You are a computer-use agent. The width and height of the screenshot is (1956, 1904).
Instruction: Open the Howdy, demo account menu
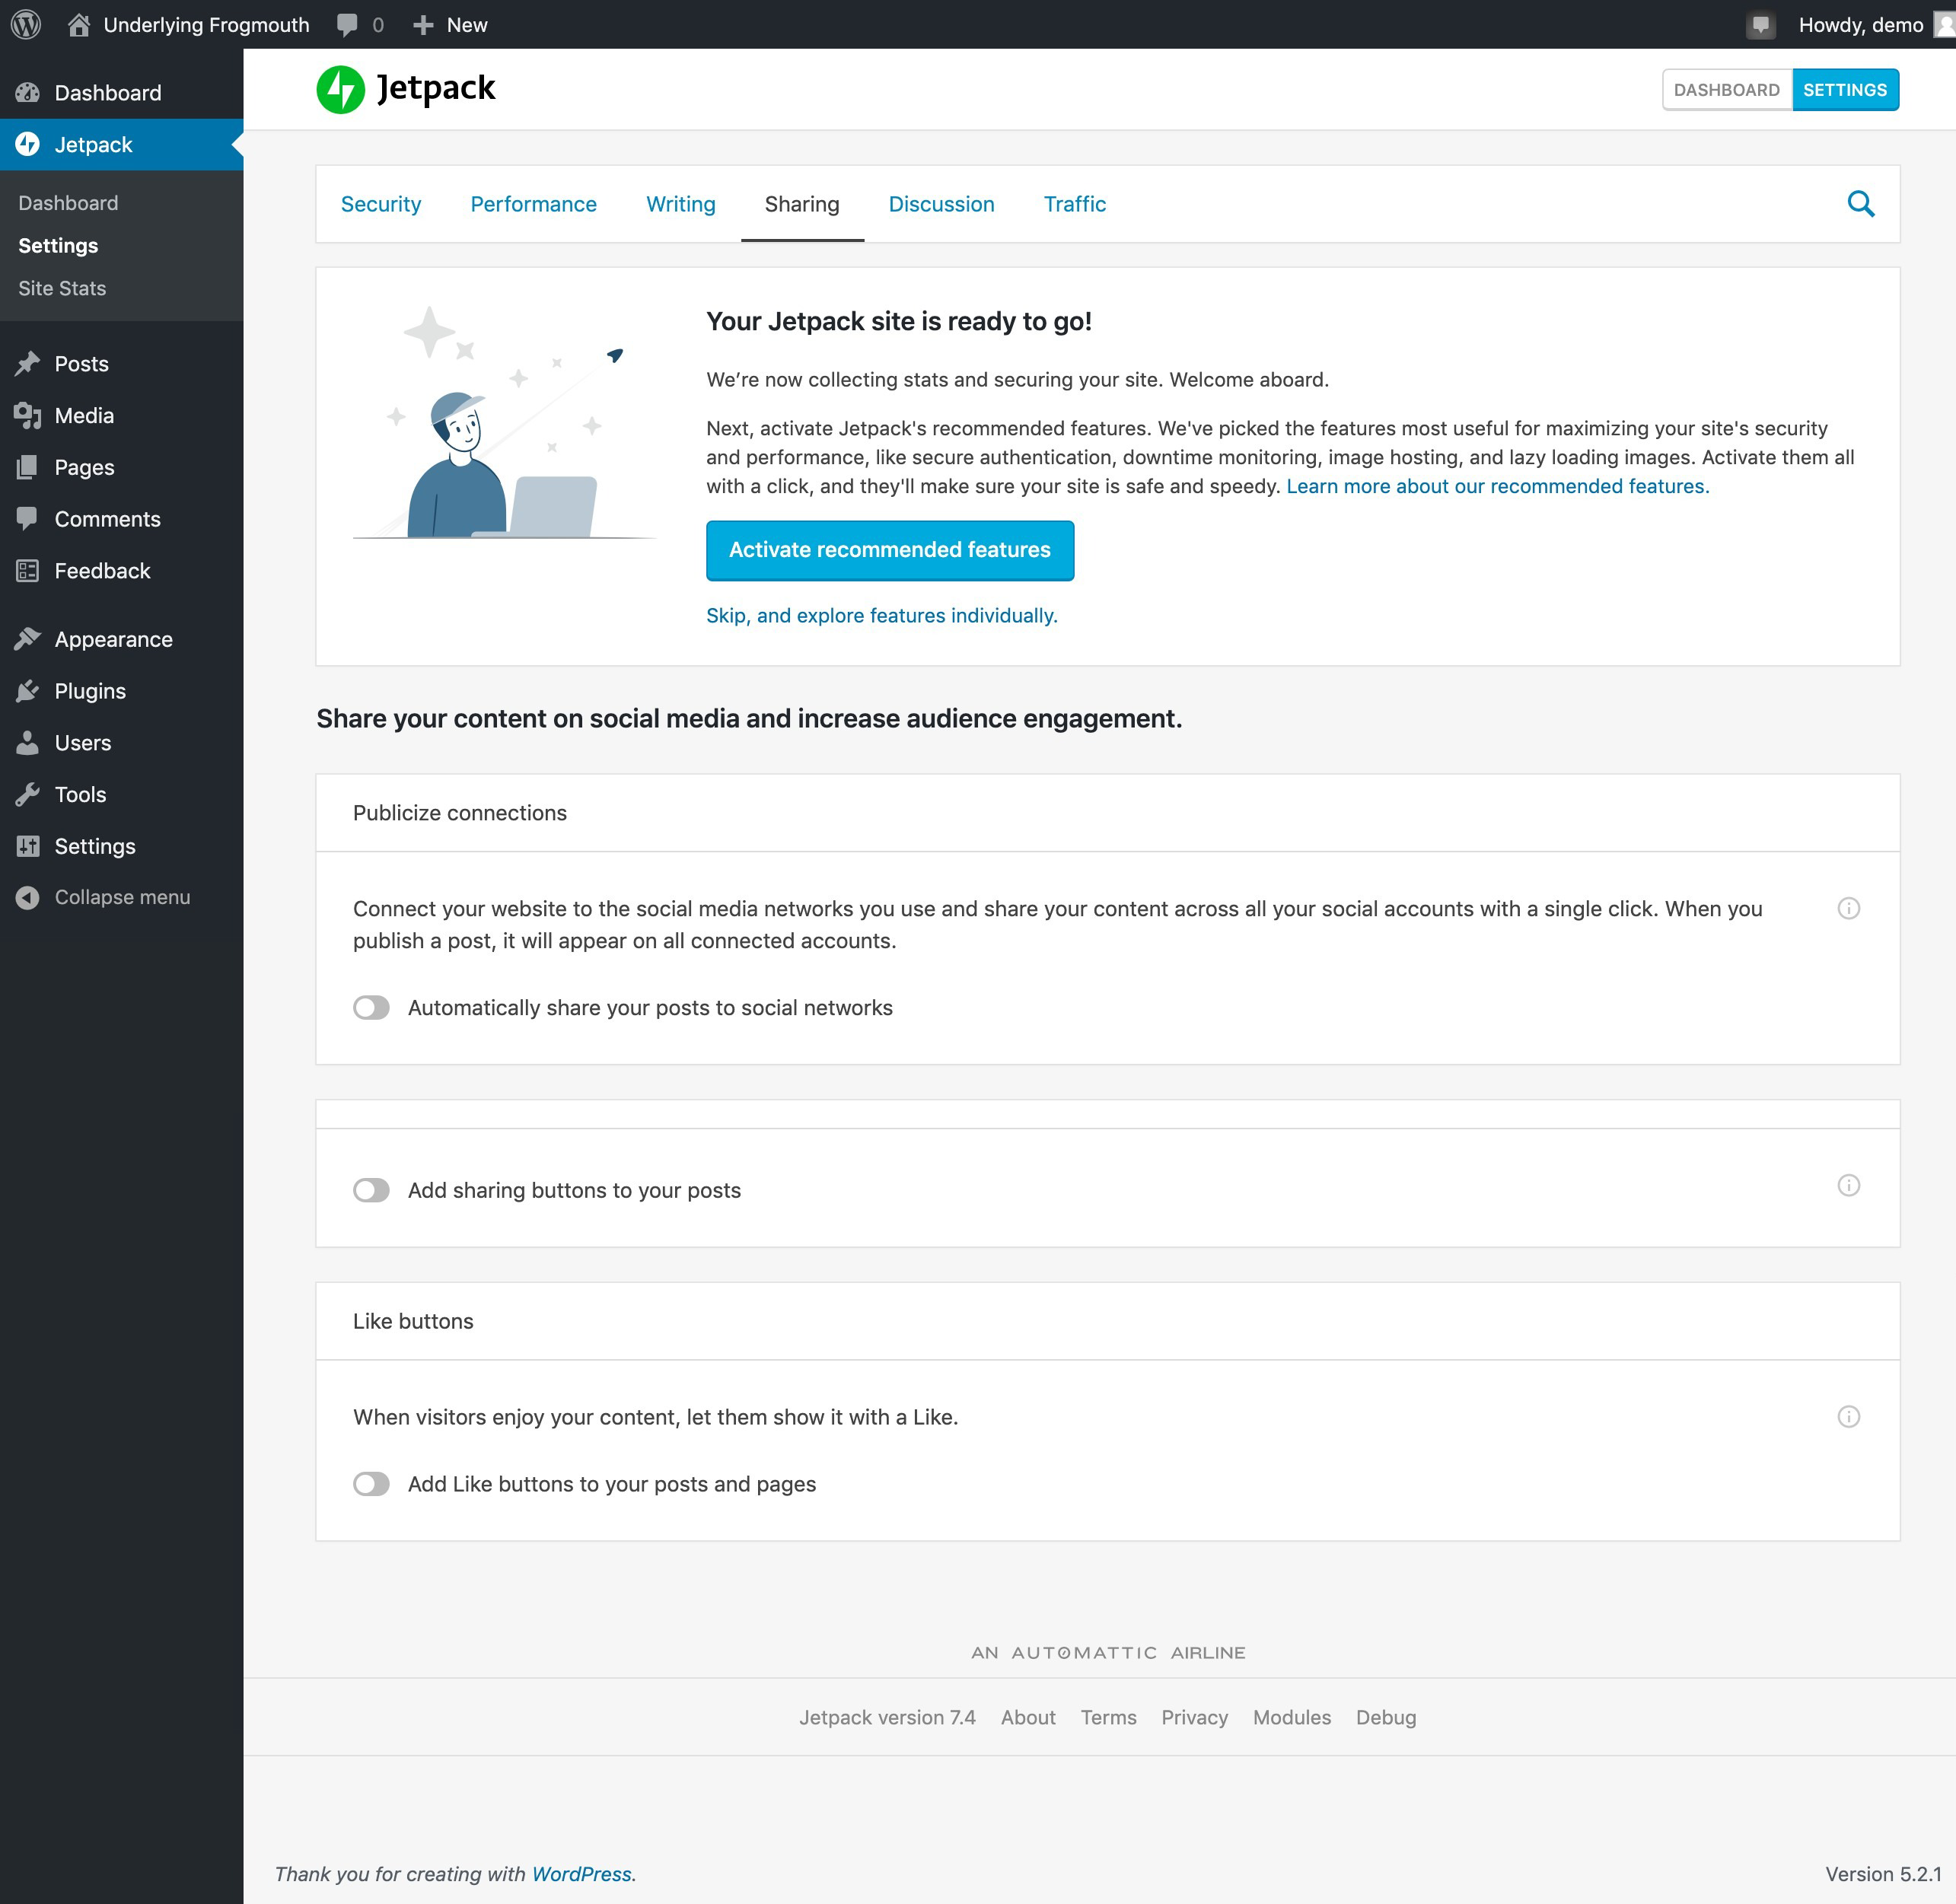click(x=1860, y=25)
